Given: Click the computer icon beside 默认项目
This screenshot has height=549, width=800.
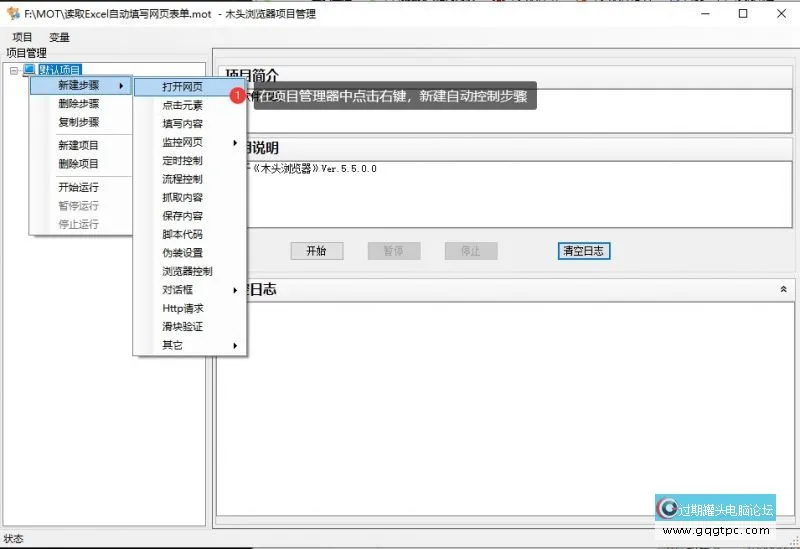Looking at the screenshot, I should point(29,69).
